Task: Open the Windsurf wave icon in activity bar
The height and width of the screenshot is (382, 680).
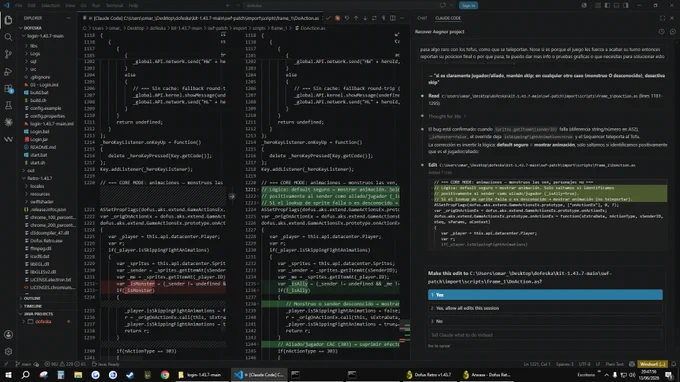Action: (8, 139)
